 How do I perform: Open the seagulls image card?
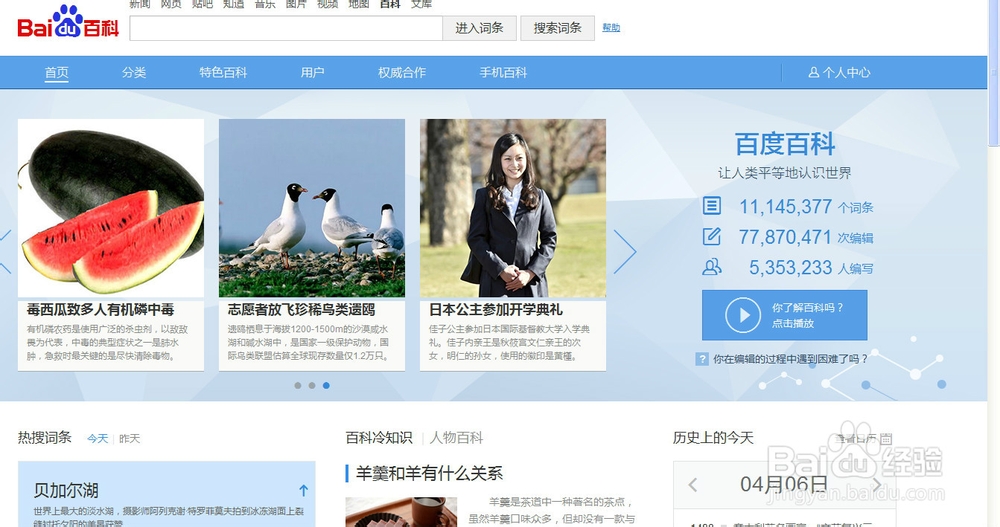[312, 208]
